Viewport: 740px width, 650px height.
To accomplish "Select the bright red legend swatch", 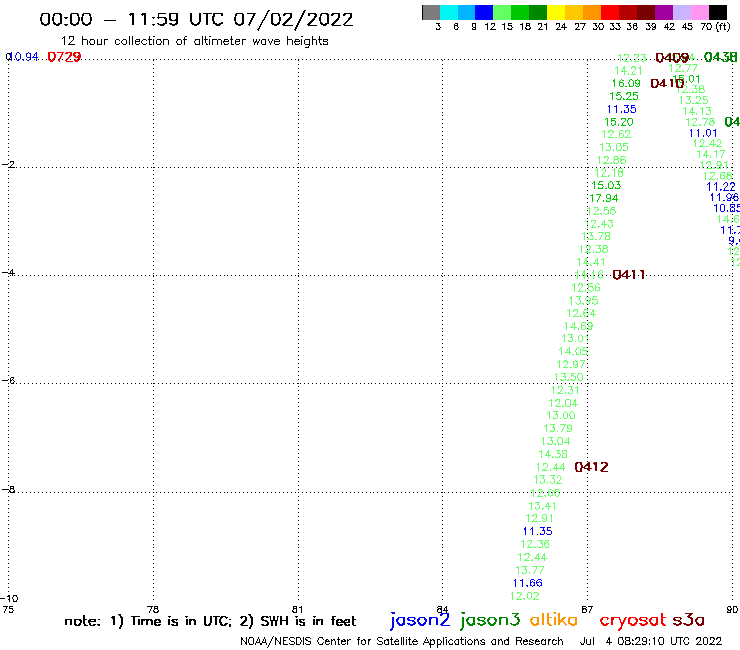I will (610, 12).
